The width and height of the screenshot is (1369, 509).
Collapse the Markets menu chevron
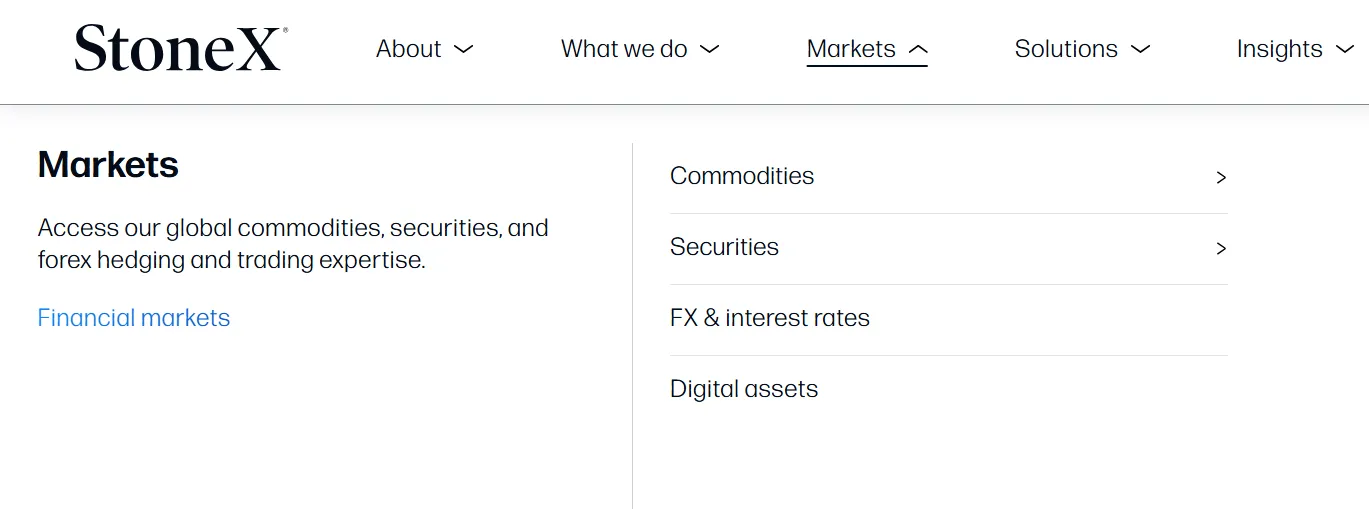pyautogui.click(x=918, y=49)
